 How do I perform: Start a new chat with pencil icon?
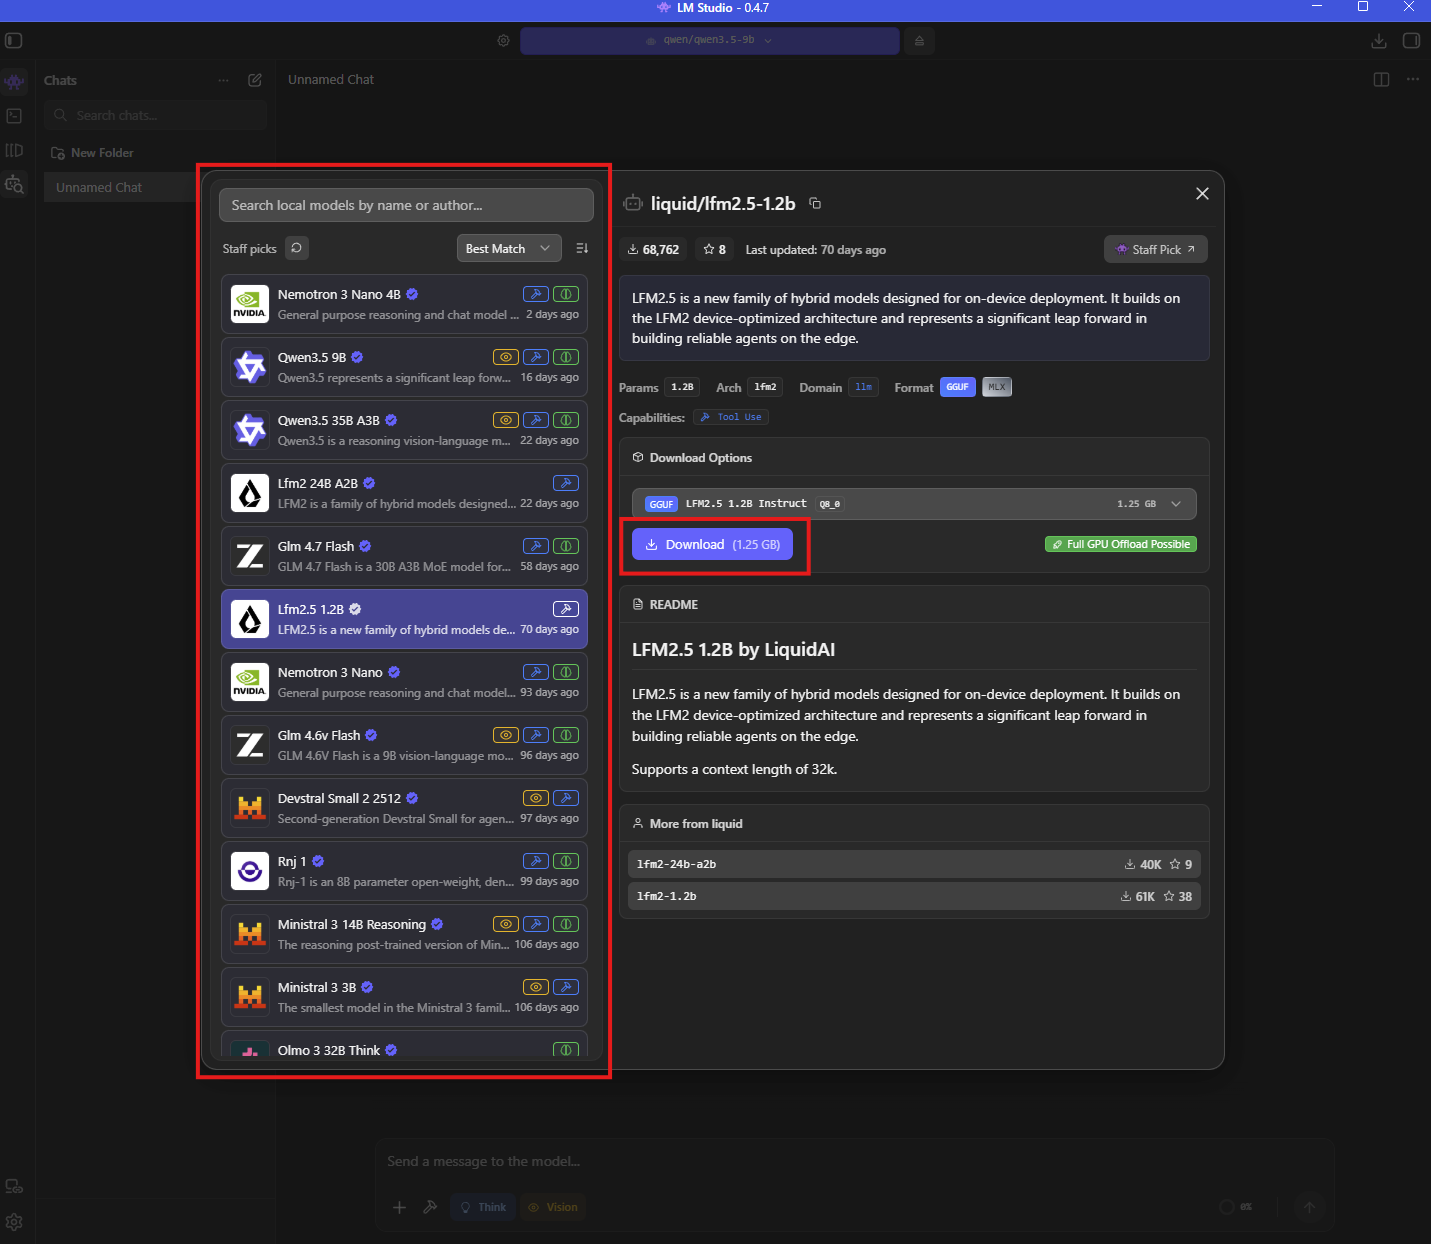pyautogui.click(x=255, y=80)
